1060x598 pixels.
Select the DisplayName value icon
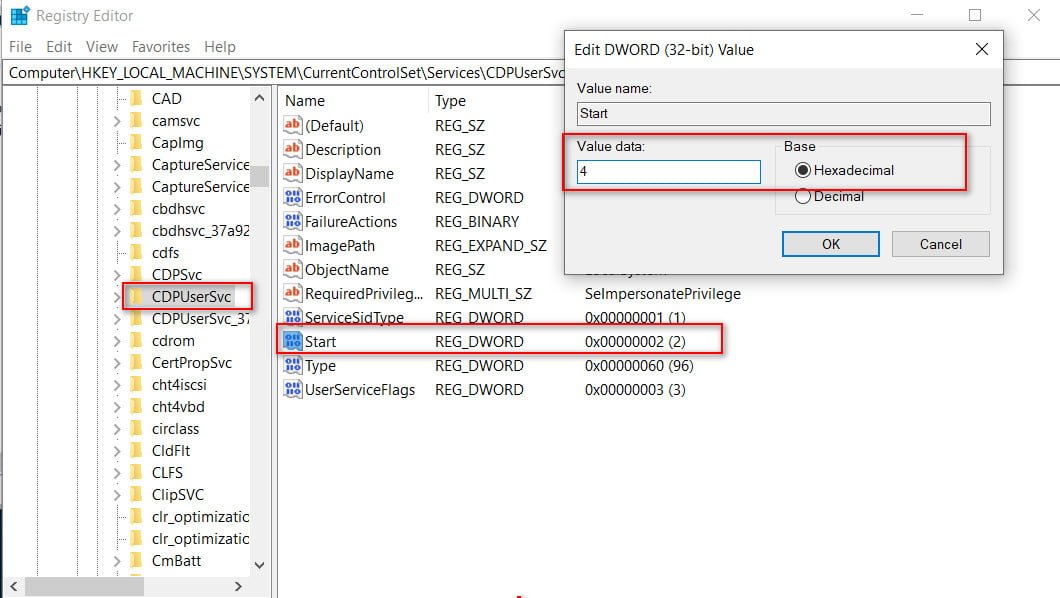click(x=292, y=173)
